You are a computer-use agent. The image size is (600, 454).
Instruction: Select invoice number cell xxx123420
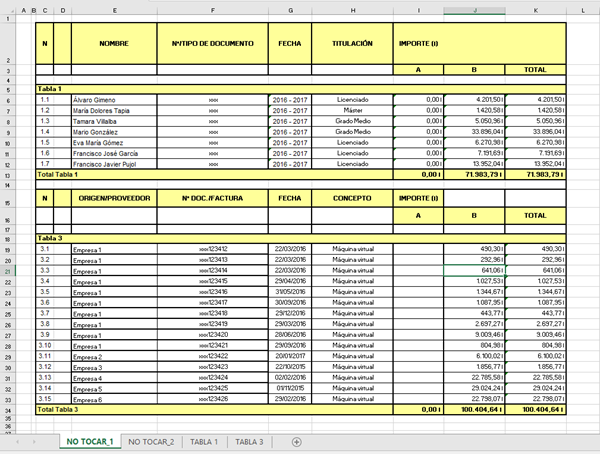(x=213, y=335)
